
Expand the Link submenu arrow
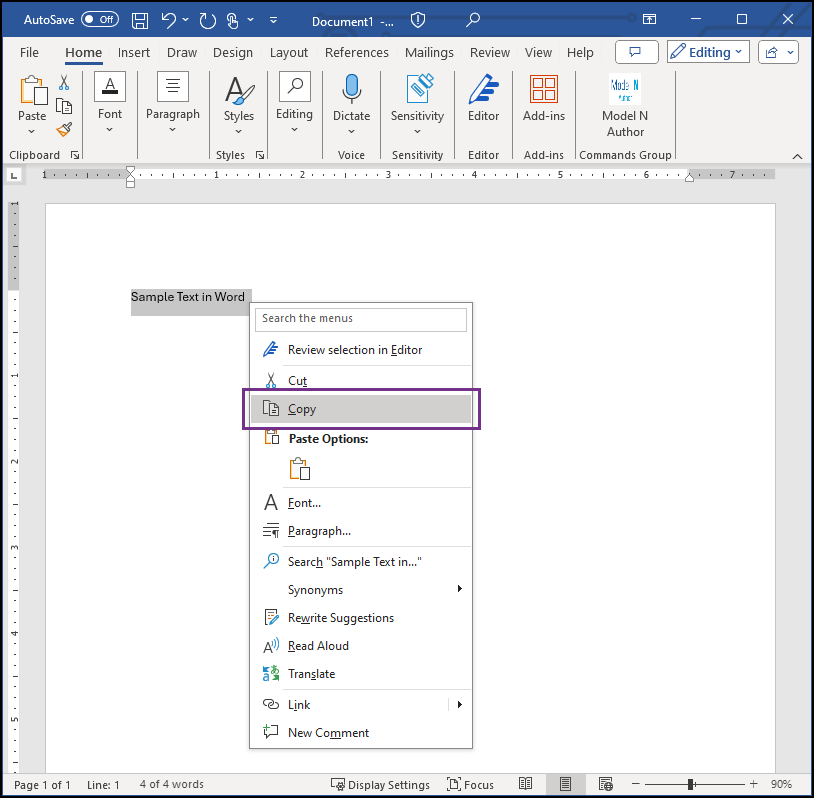tap(459, 705)
